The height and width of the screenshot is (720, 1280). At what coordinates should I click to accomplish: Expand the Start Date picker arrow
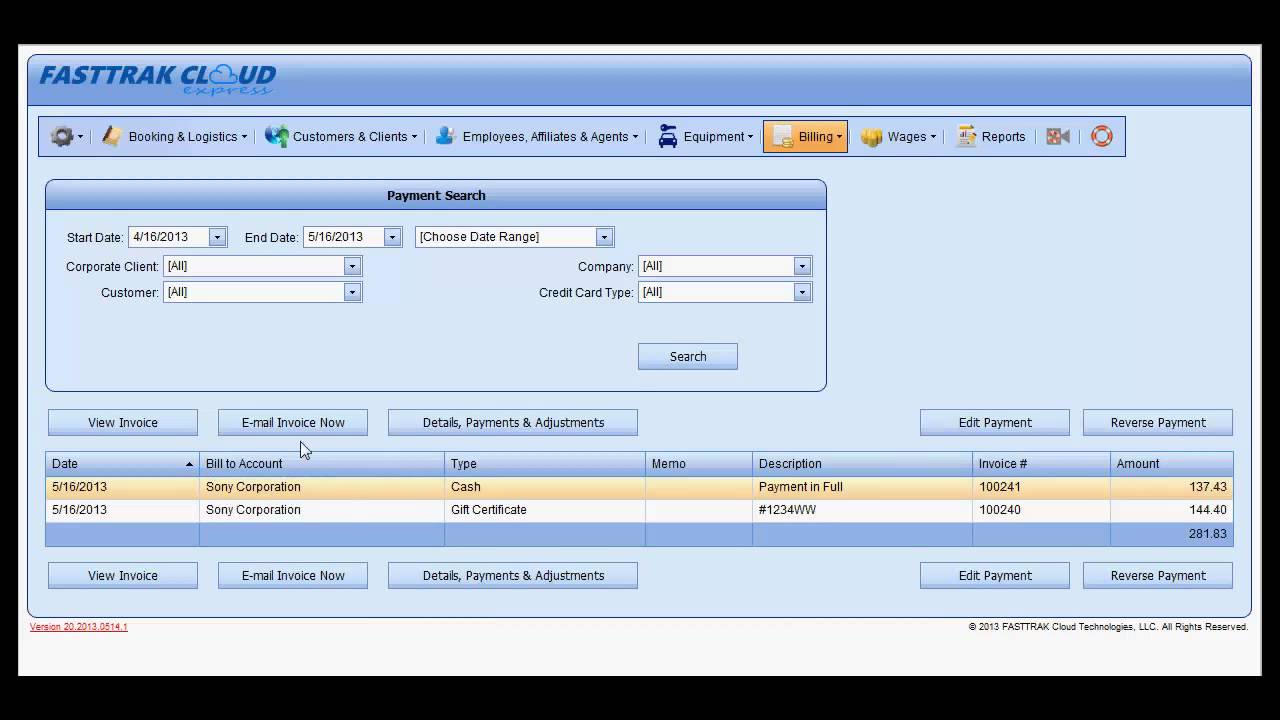[217, 237]
